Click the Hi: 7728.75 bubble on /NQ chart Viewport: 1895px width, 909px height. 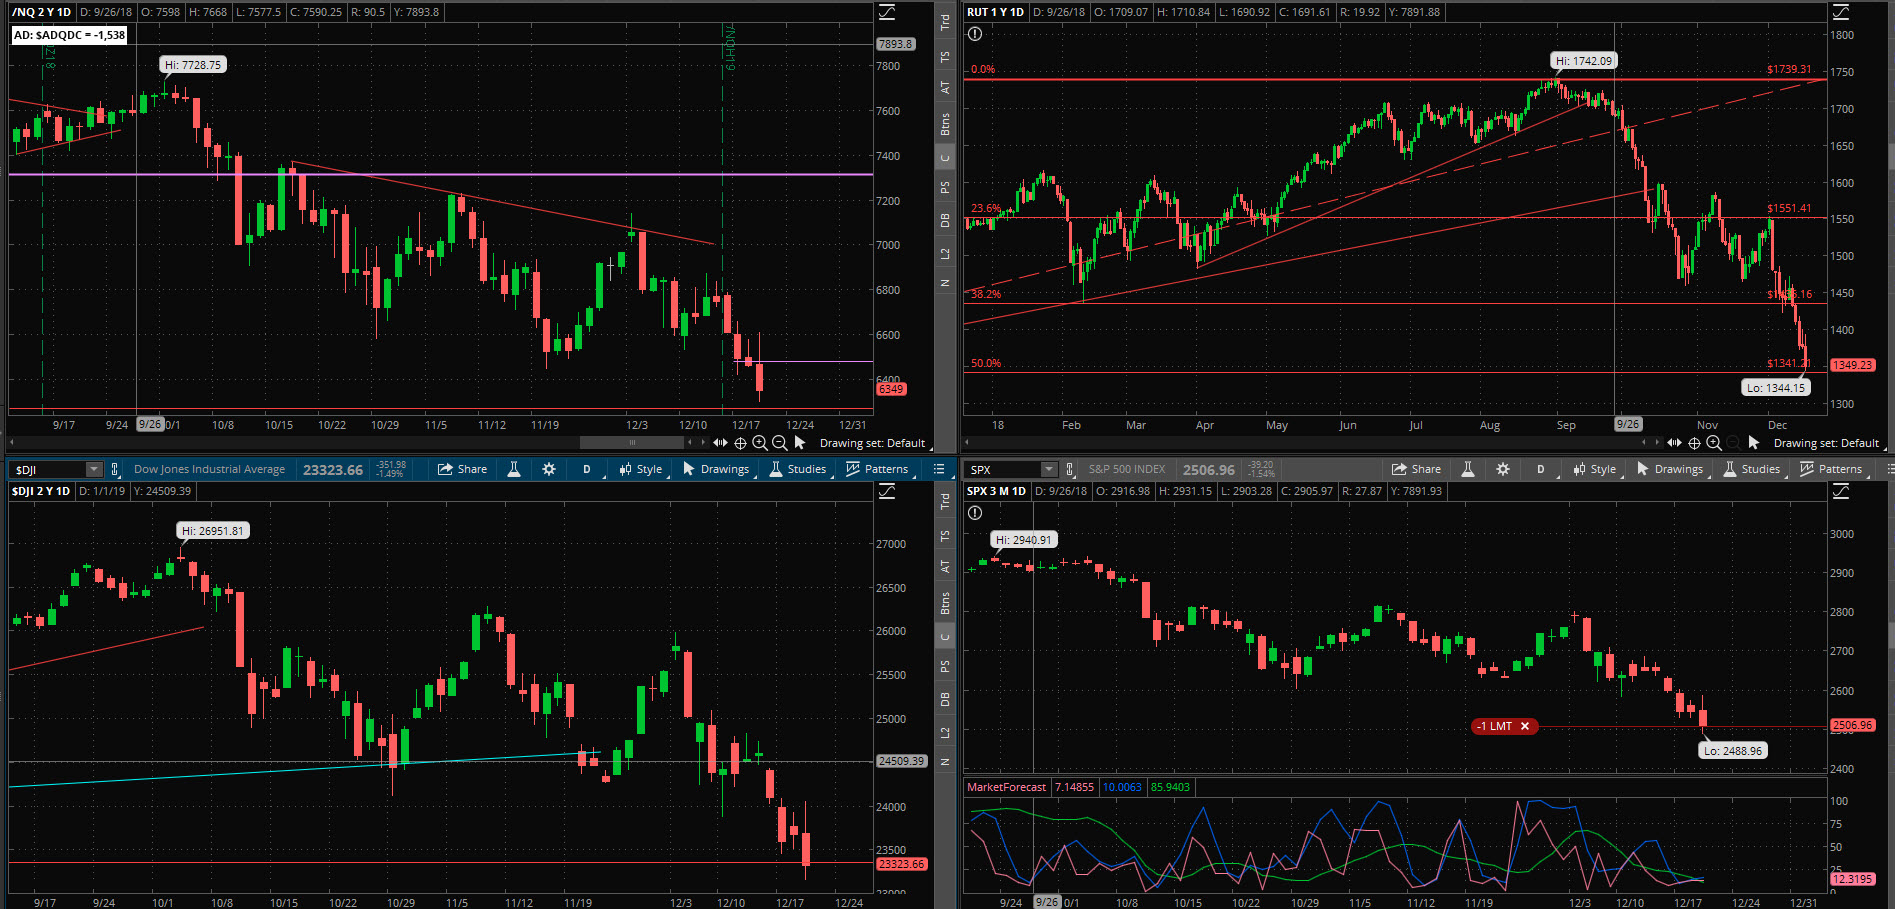[x=193, y=65]
